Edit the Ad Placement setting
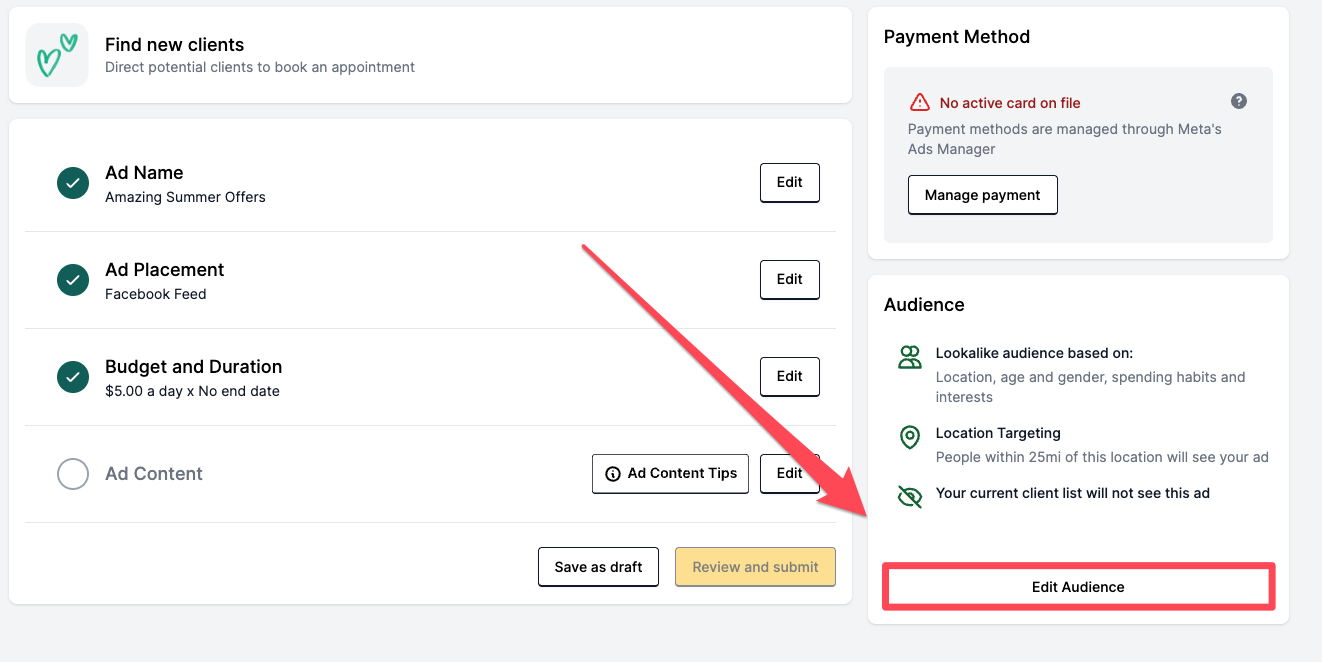1322x662 pixels. (789, 280)
